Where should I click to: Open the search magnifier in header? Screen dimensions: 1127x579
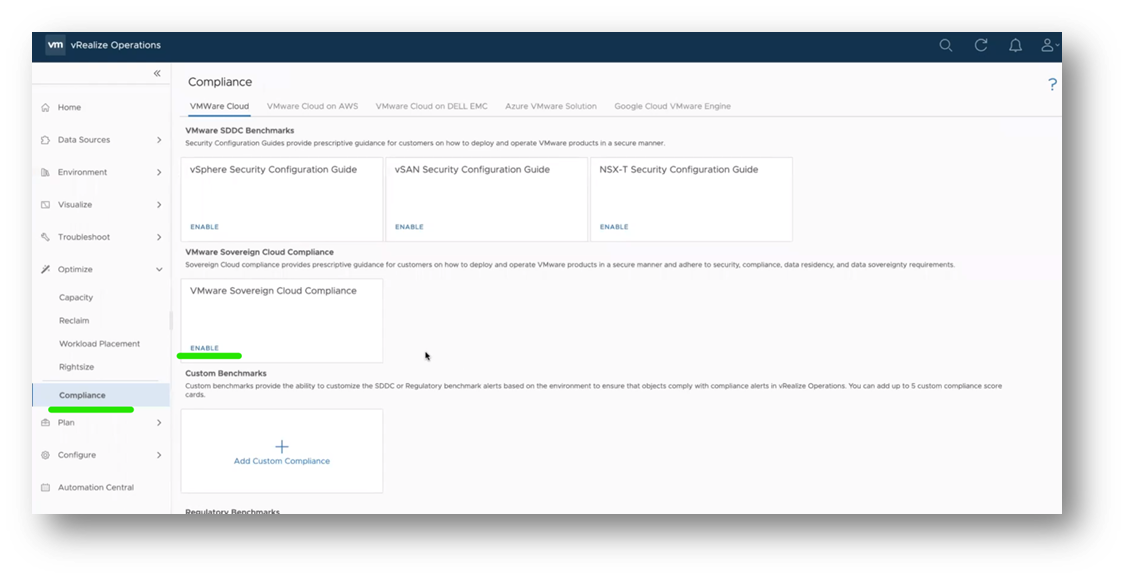[x=946, y=45]
